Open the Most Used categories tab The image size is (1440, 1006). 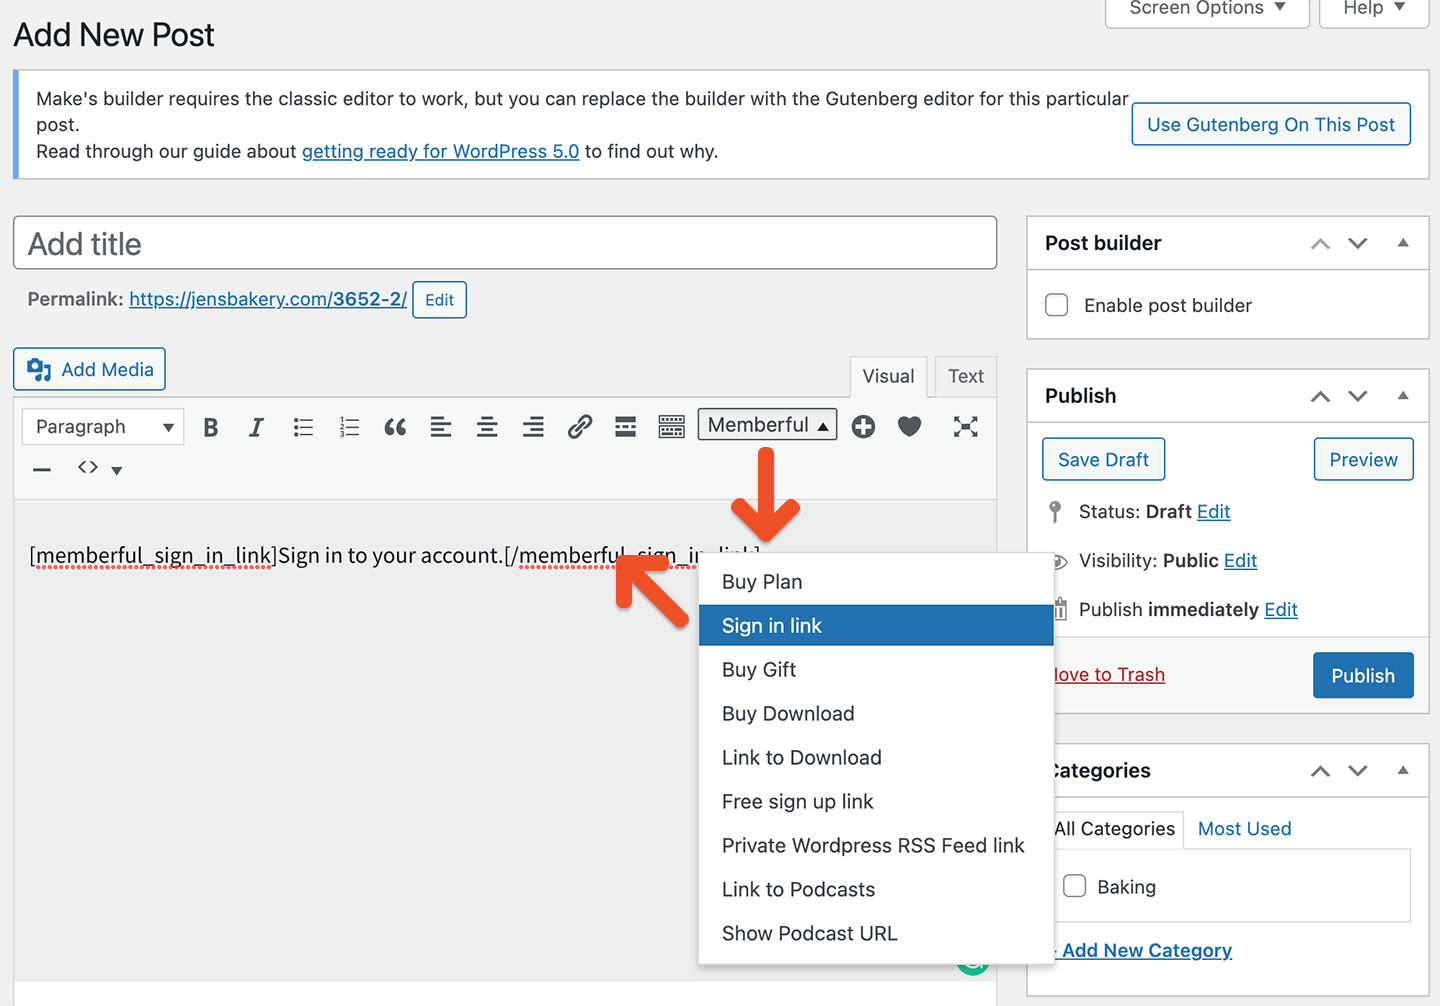1244,829
